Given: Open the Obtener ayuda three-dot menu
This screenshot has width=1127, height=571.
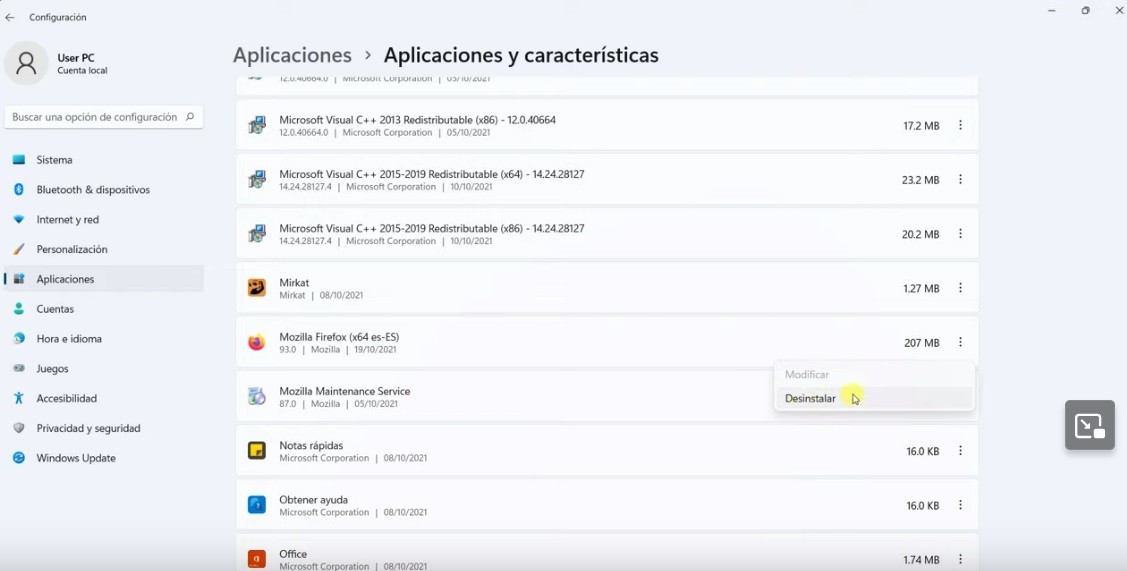Looking at the screenshot, I should click(960, 505).
